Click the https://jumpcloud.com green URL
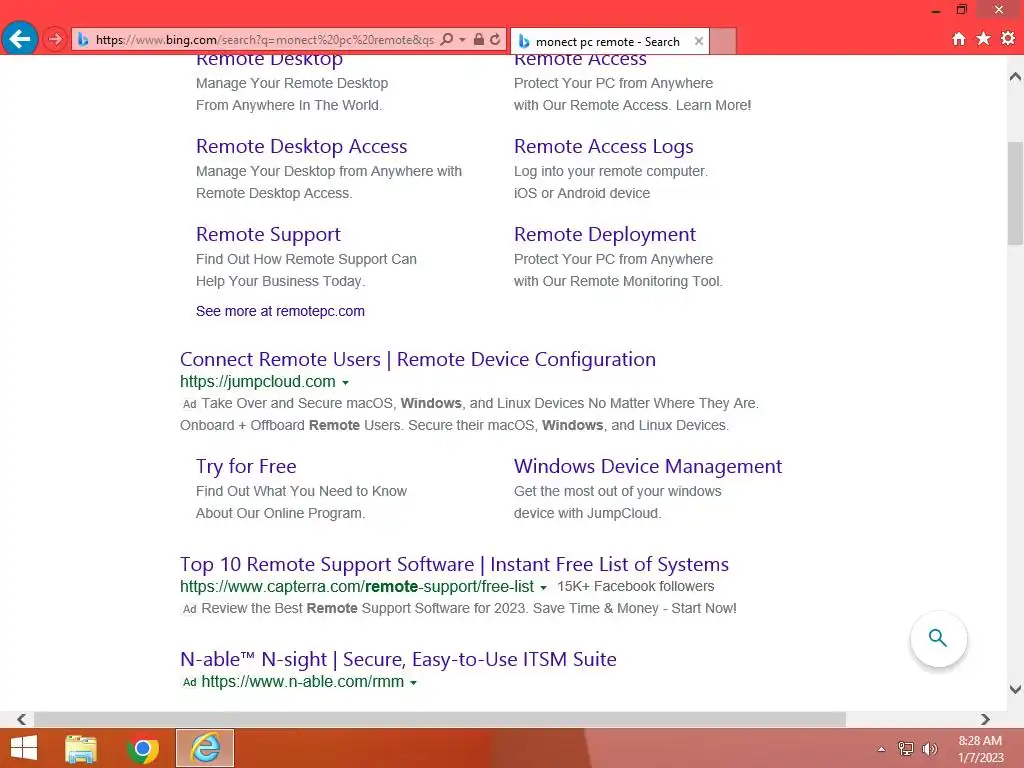1024x768 pixels. [258, 381]
